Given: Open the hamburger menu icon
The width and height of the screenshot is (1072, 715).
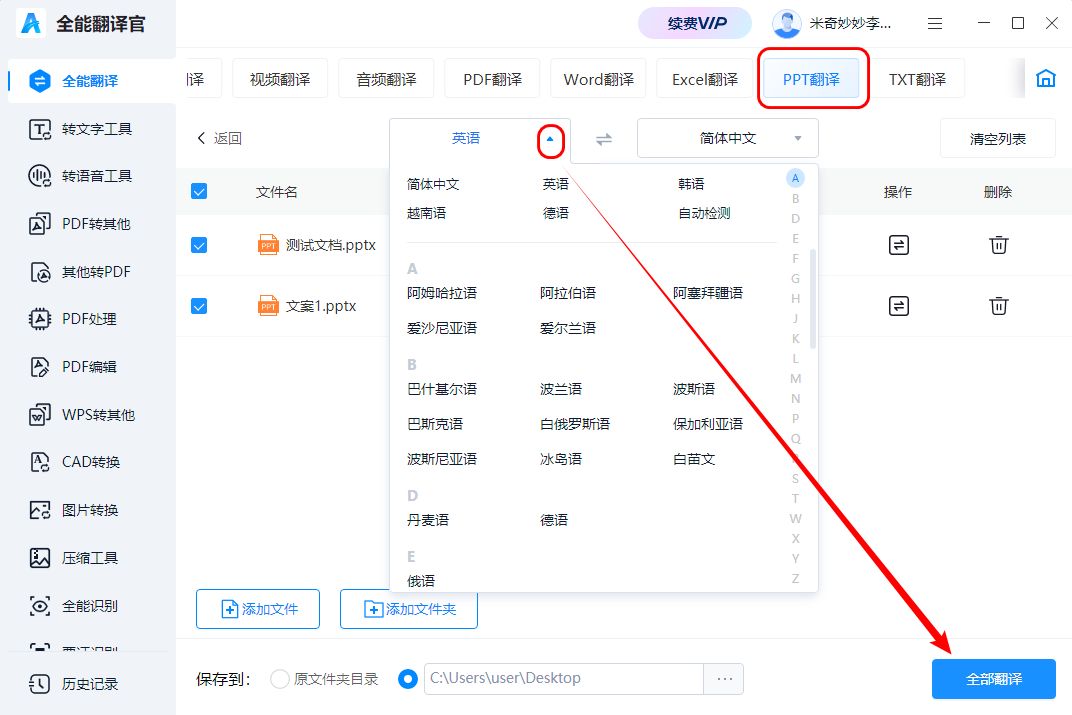Looking at the screenshot, I should click(x=935, y=24).
